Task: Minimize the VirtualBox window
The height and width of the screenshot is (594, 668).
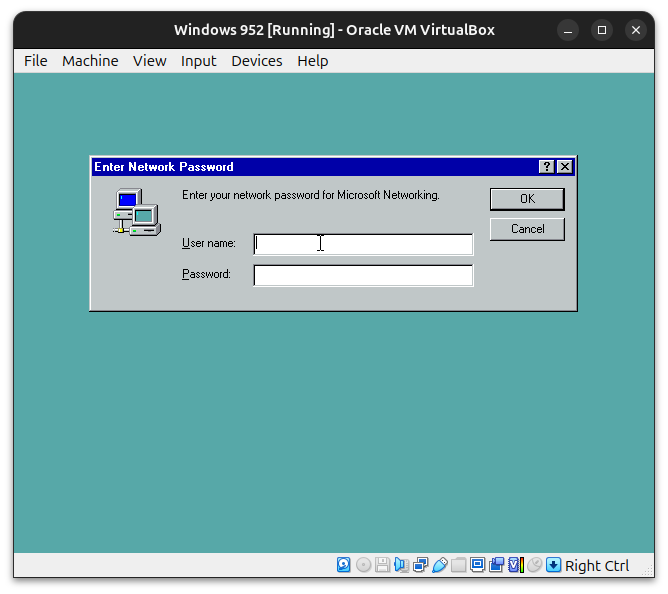Action: pyautogui.click(x=568, y=30)
